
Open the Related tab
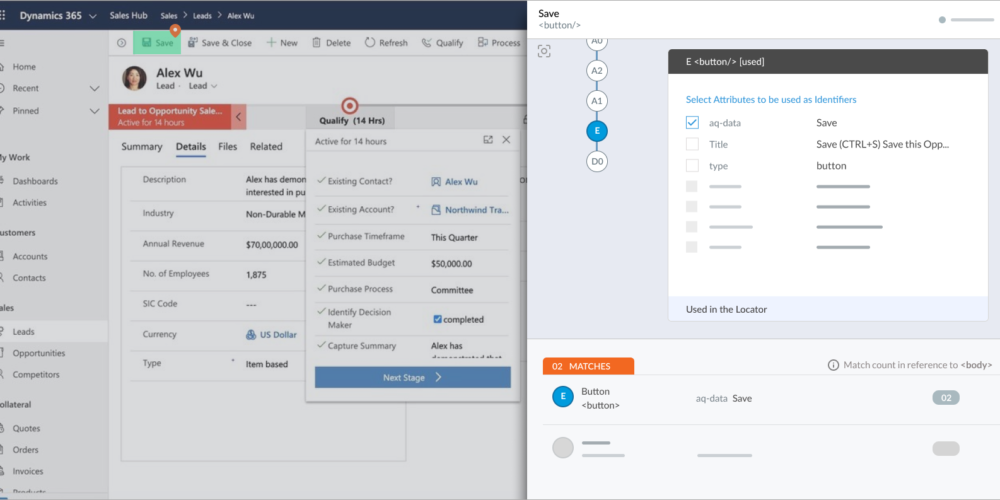coord(266,147)
